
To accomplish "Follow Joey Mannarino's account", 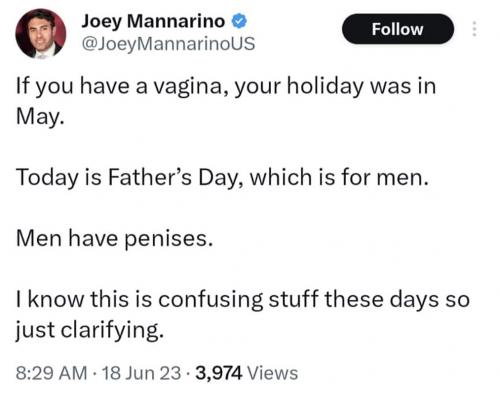I will [398, 29].
